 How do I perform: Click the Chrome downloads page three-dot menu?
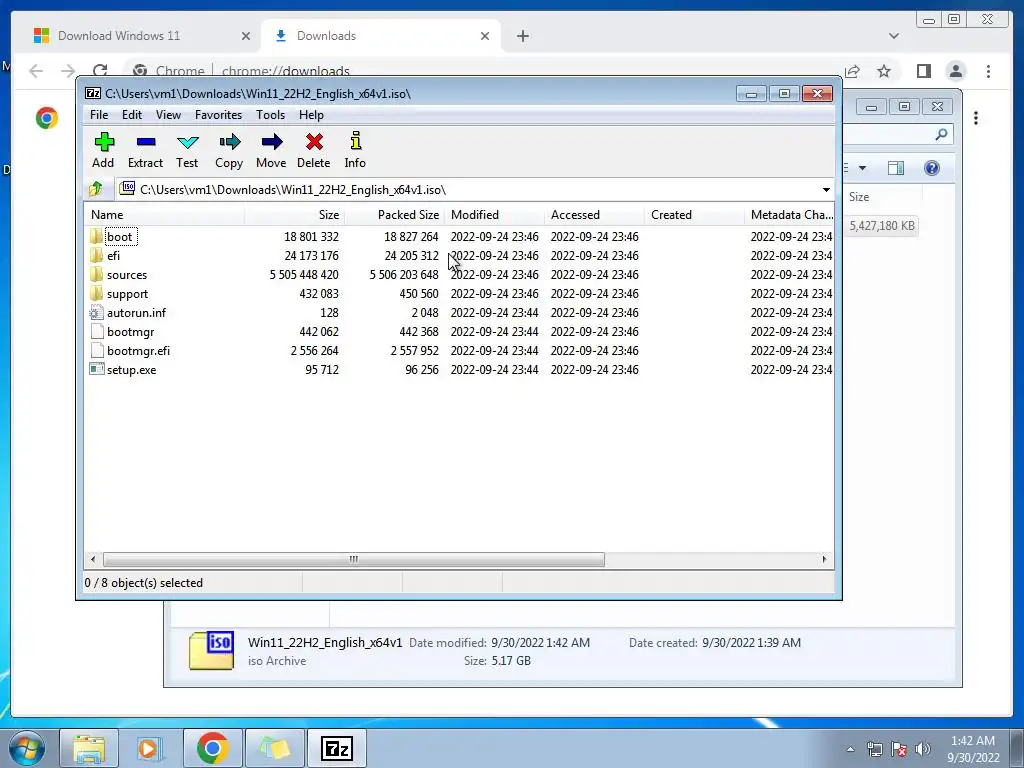(976, 118)
